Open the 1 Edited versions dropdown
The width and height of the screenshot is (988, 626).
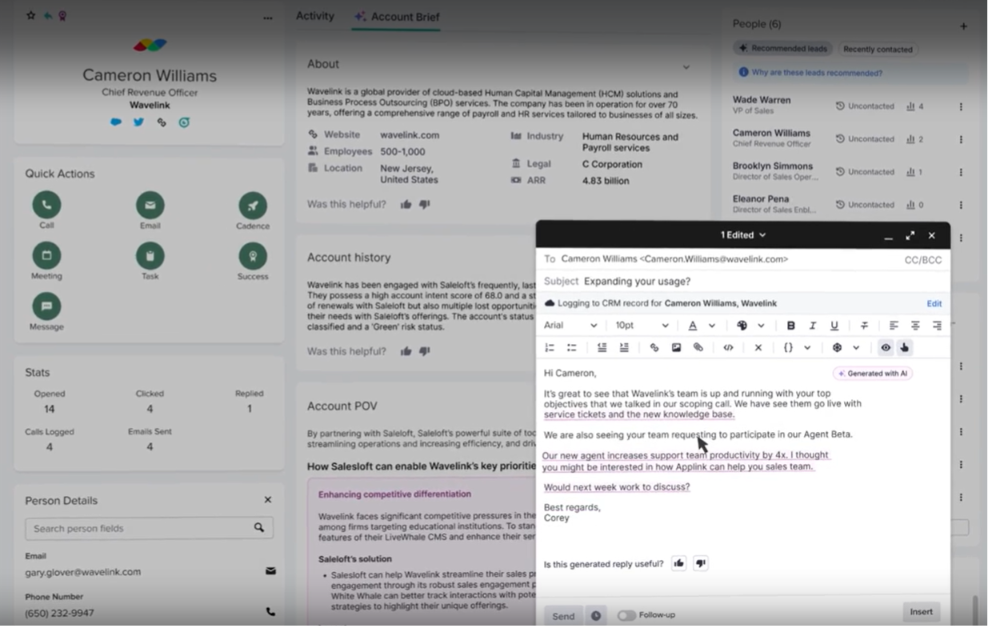[x=744, y=235]
